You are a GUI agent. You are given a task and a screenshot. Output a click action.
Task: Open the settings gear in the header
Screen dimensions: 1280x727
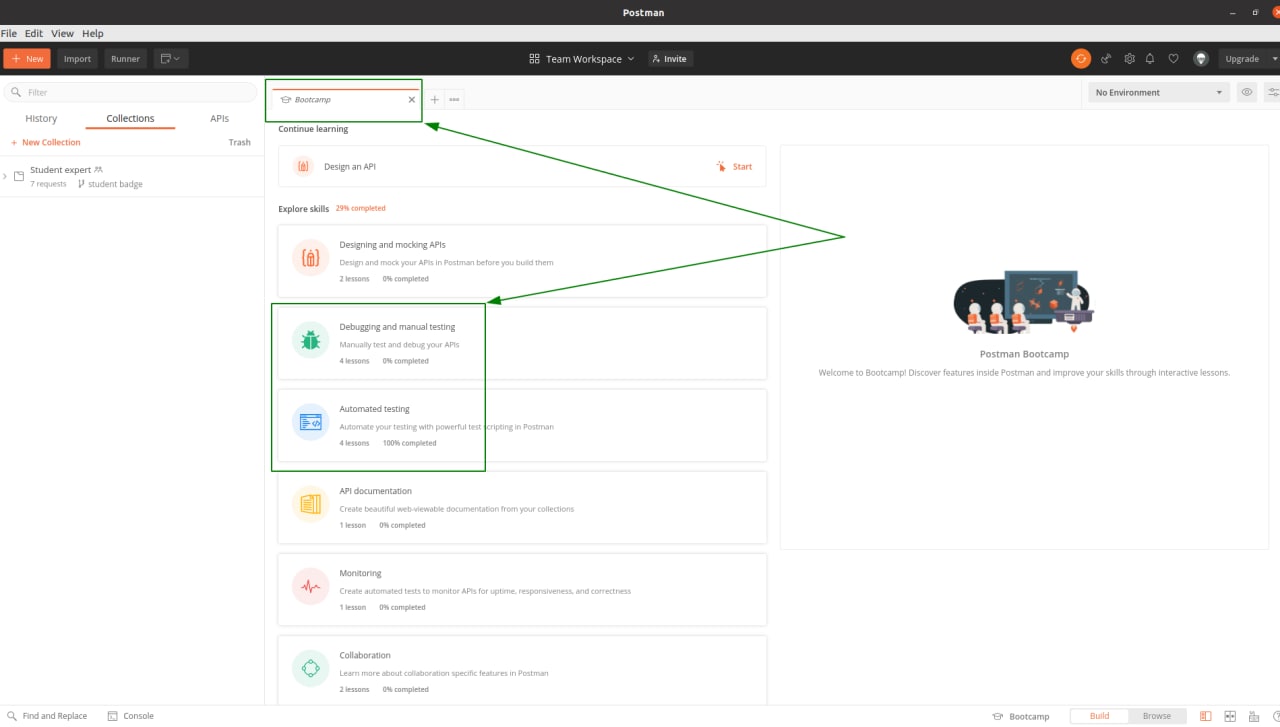point(1130,59)
